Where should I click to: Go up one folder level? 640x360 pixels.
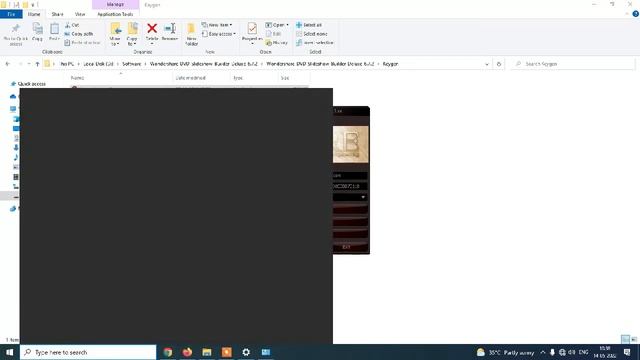[x=38, y=64]
